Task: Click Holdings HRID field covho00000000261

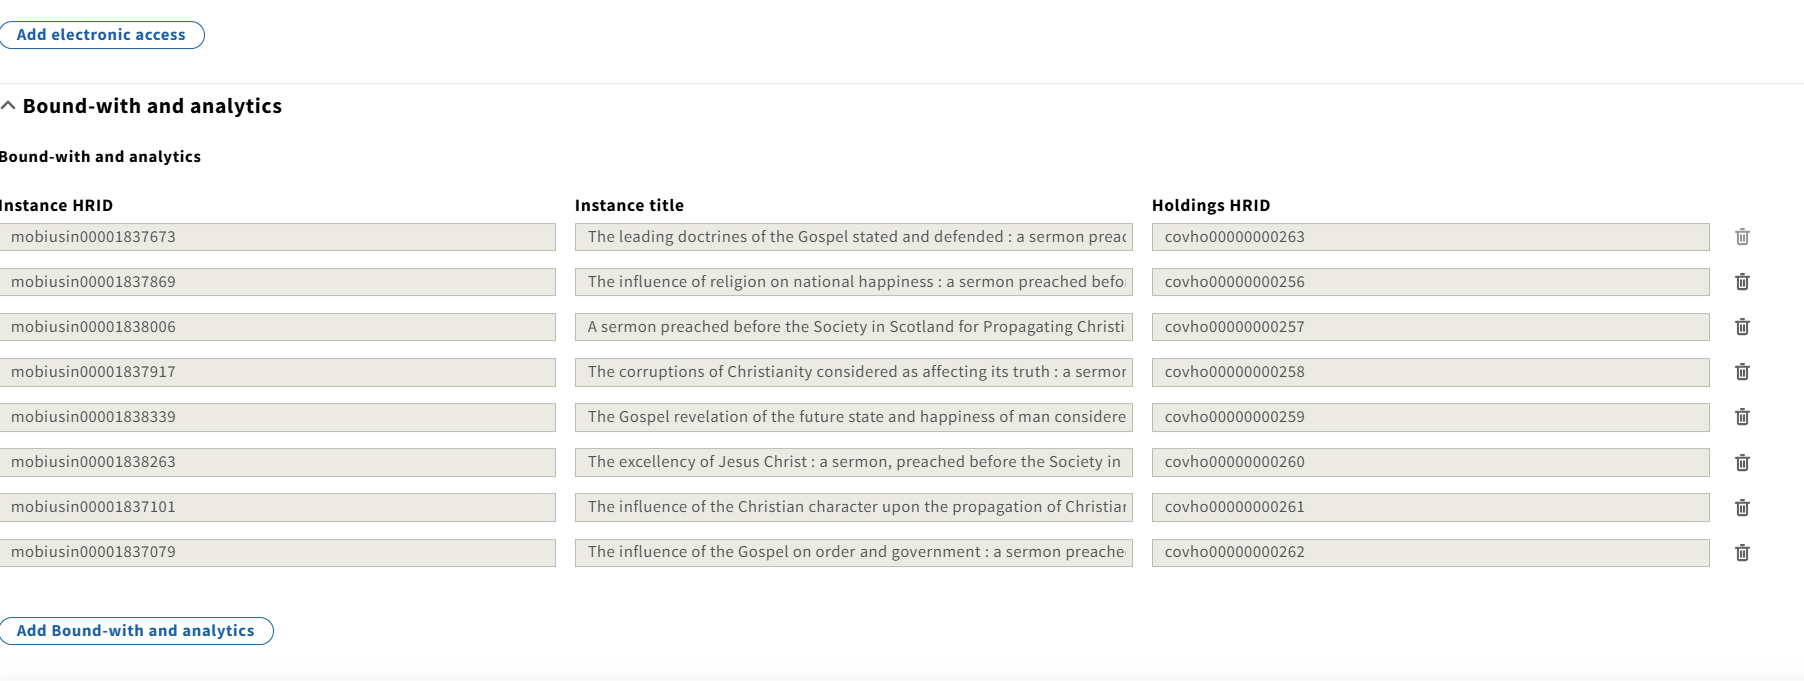Action: [1431, 507]
